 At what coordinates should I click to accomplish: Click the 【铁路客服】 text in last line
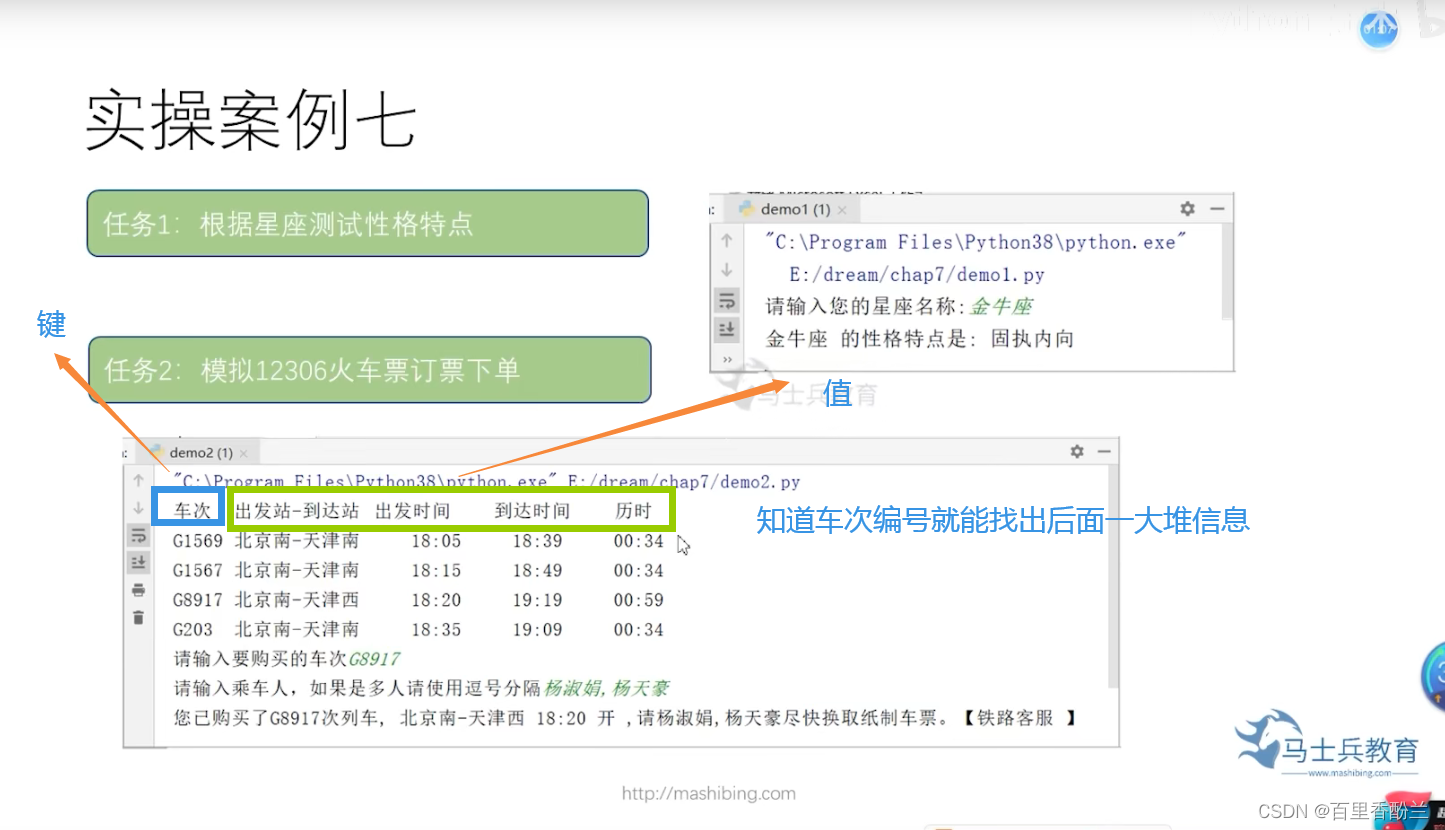1018,718
